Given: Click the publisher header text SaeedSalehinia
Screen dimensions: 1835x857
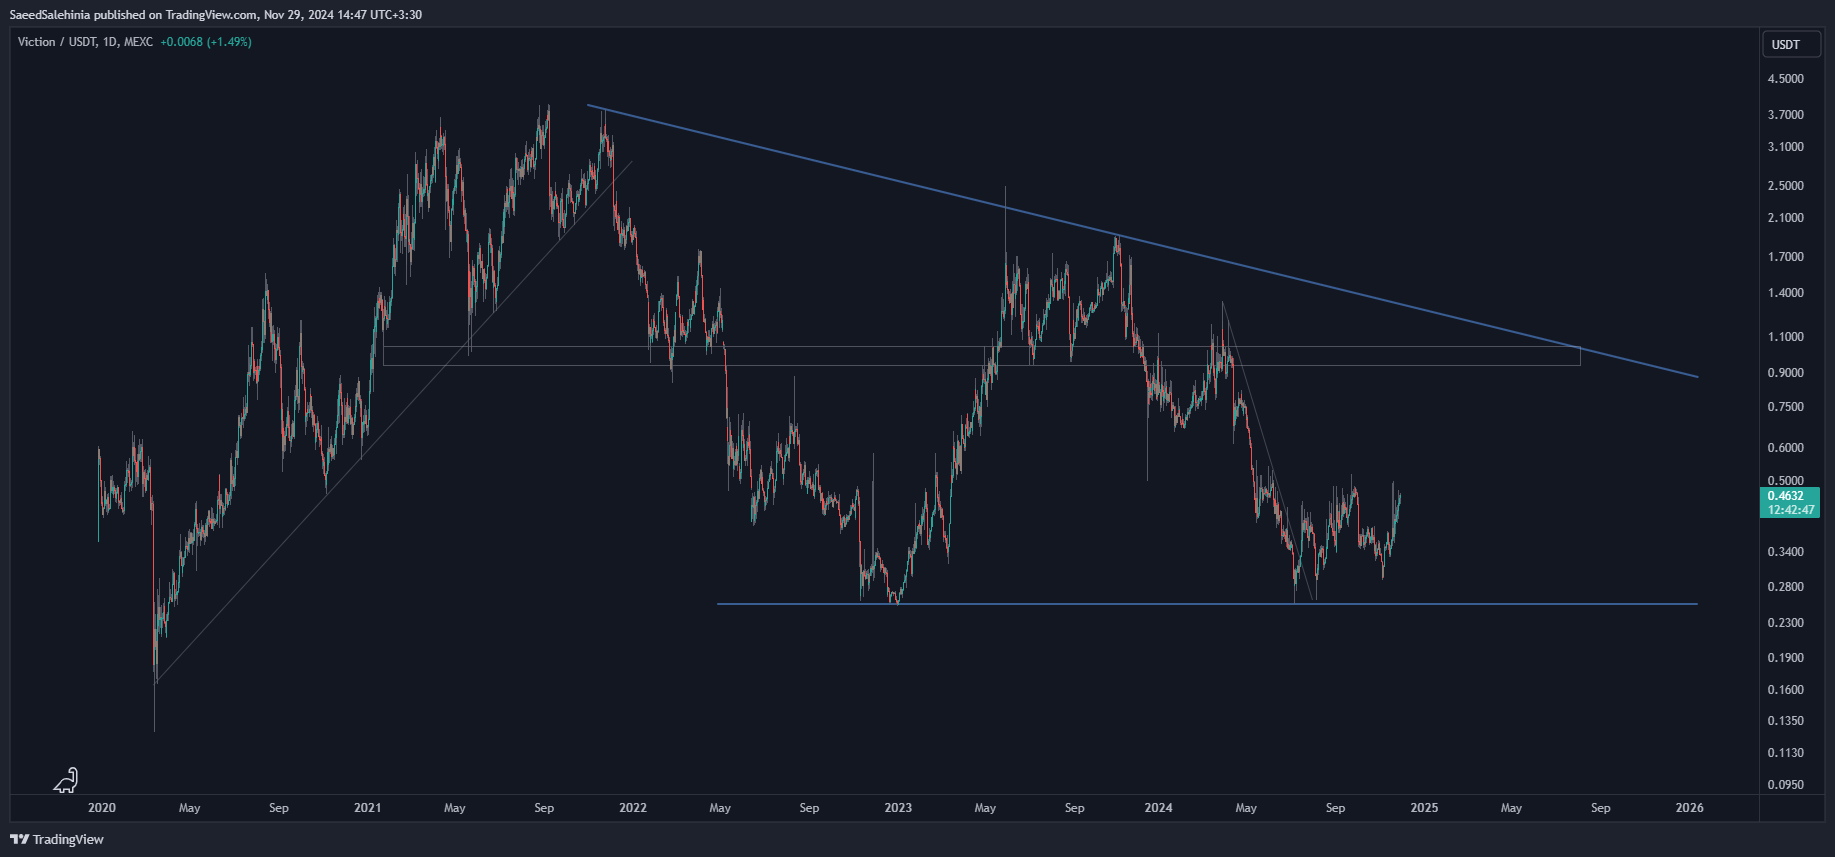Looking at the screenshot, I should [x=50, y=15].
